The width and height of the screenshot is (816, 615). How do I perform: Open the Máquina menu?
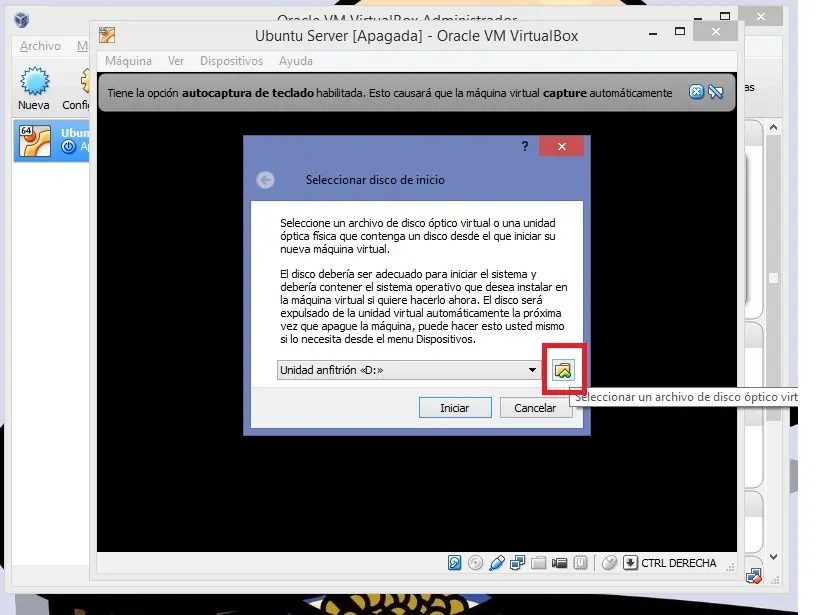coord(129,61)
